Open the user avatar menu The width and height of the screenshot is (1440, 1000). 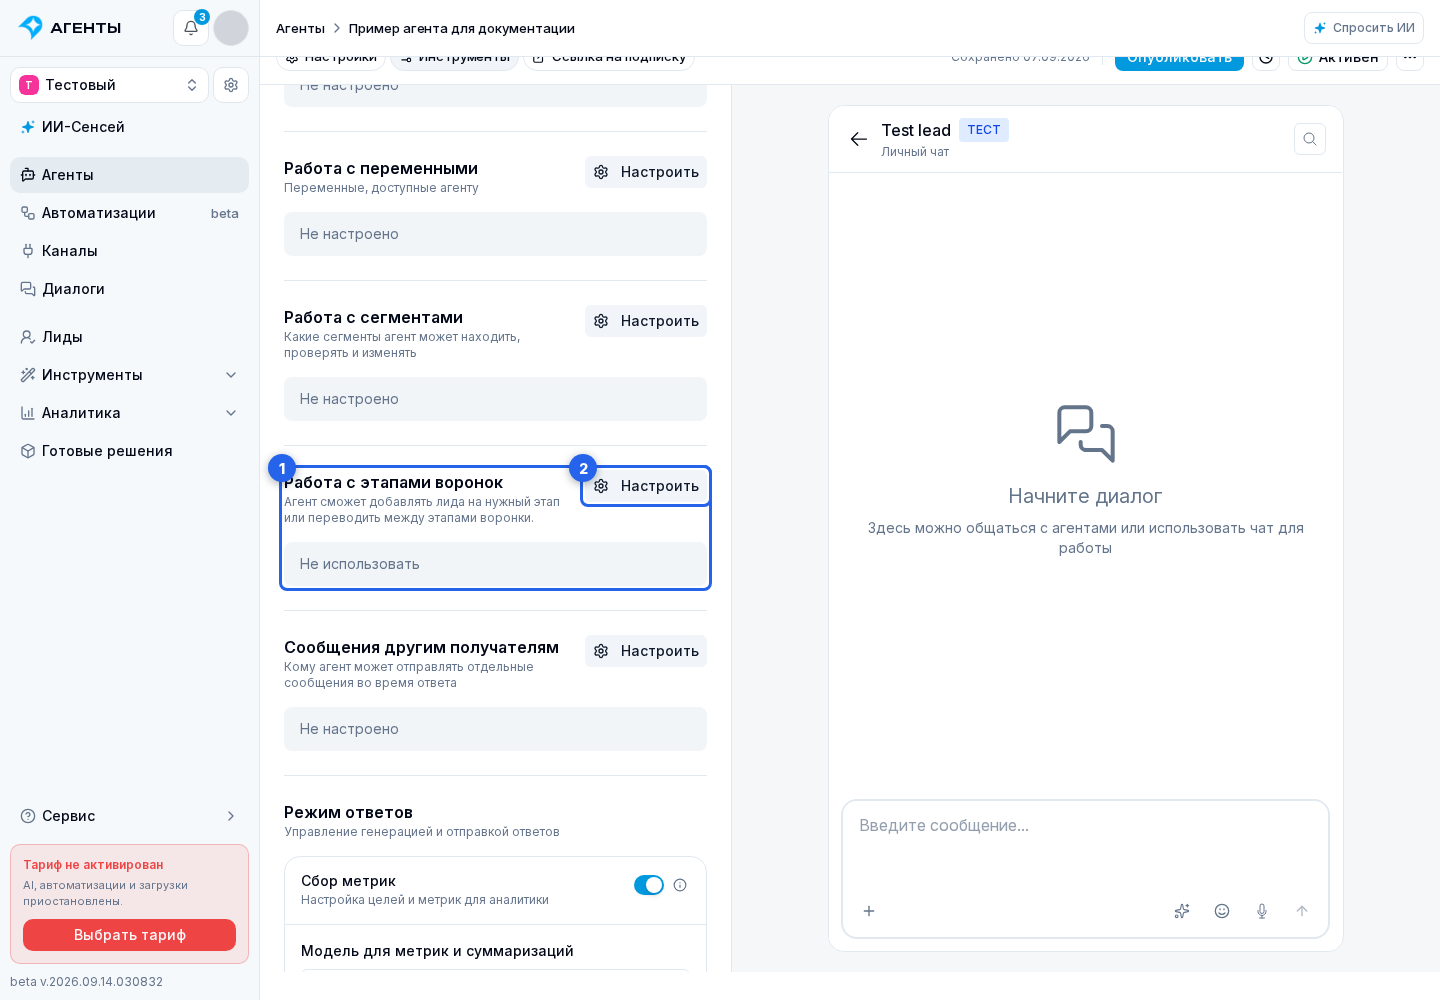pyautogui.click(x=231, y=28)
